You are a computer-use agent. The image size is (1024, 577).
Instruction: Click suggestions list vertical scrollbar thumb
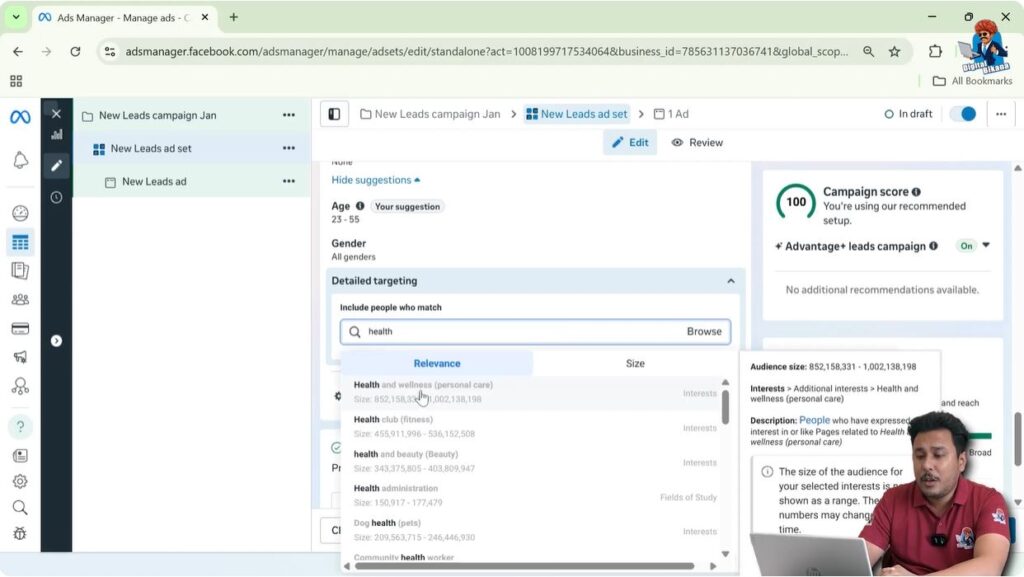725,407
